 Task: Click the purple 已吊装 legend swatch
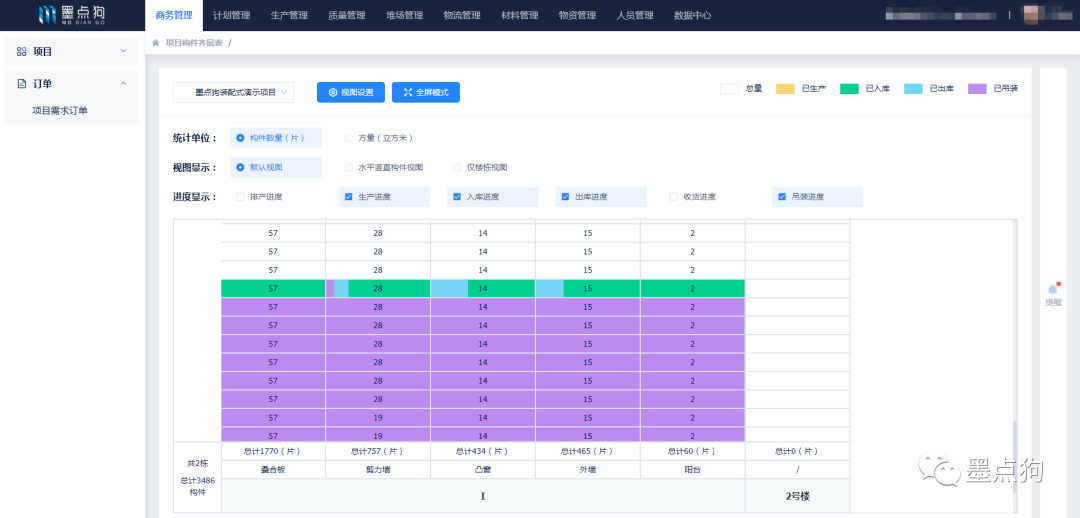(977, 89)
